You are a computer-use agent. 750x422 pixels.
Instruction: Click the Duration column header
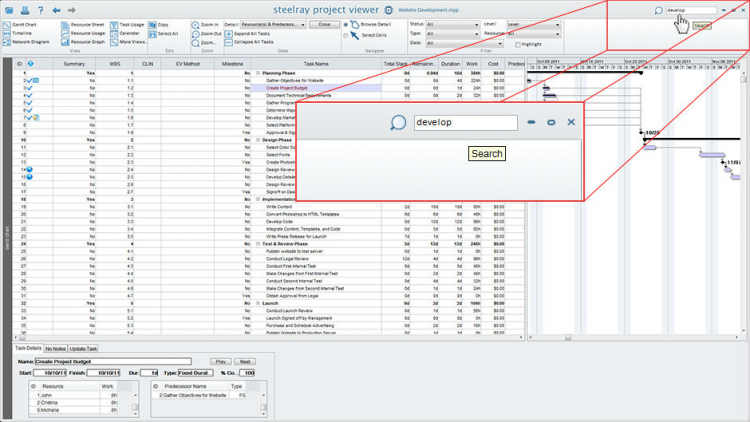[450, 64]
